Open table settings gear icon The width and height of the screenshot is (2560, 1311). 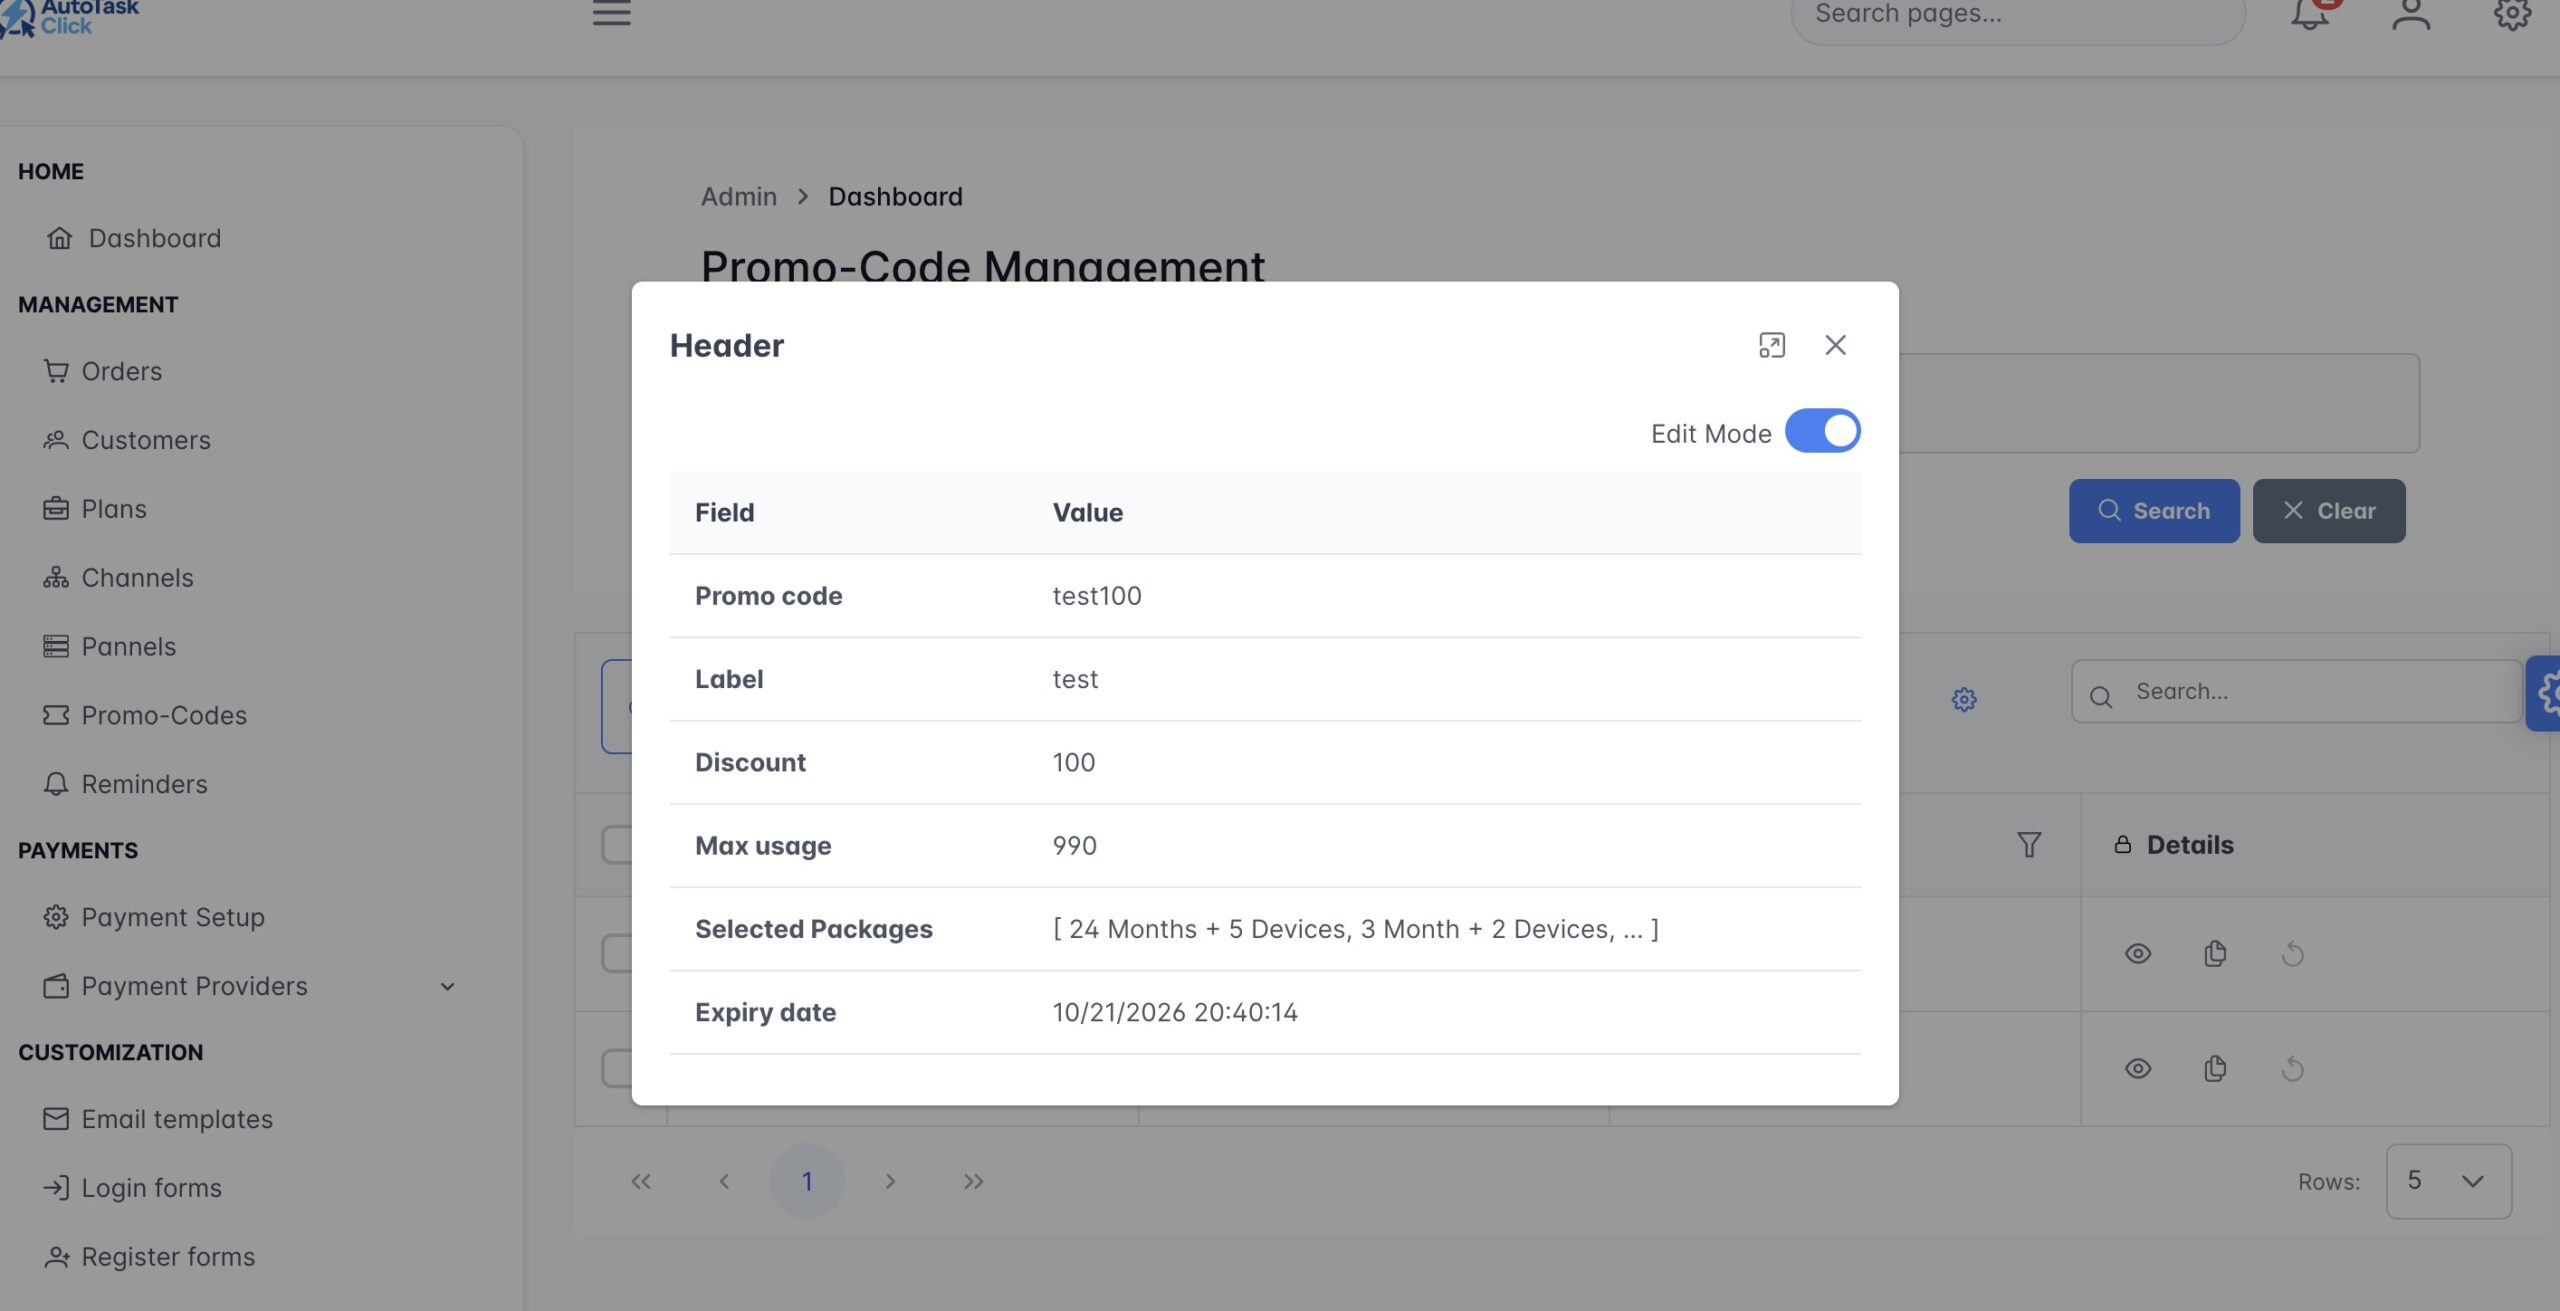1964,700
